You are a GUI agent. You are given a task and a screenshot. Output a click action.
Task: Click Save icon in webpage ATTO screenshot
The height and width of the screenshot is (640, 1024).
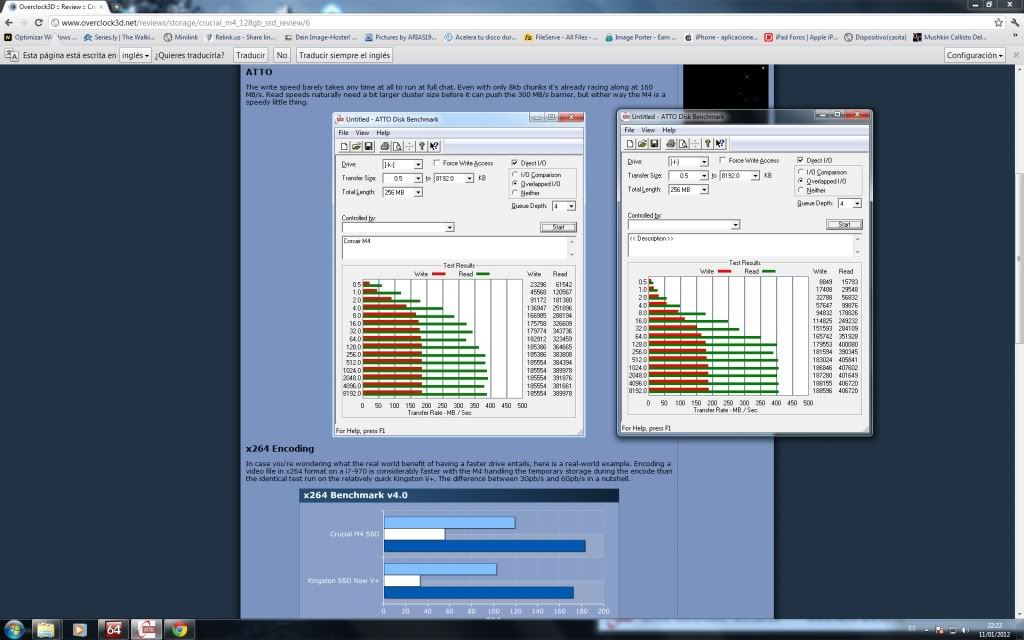click(368, 146)
